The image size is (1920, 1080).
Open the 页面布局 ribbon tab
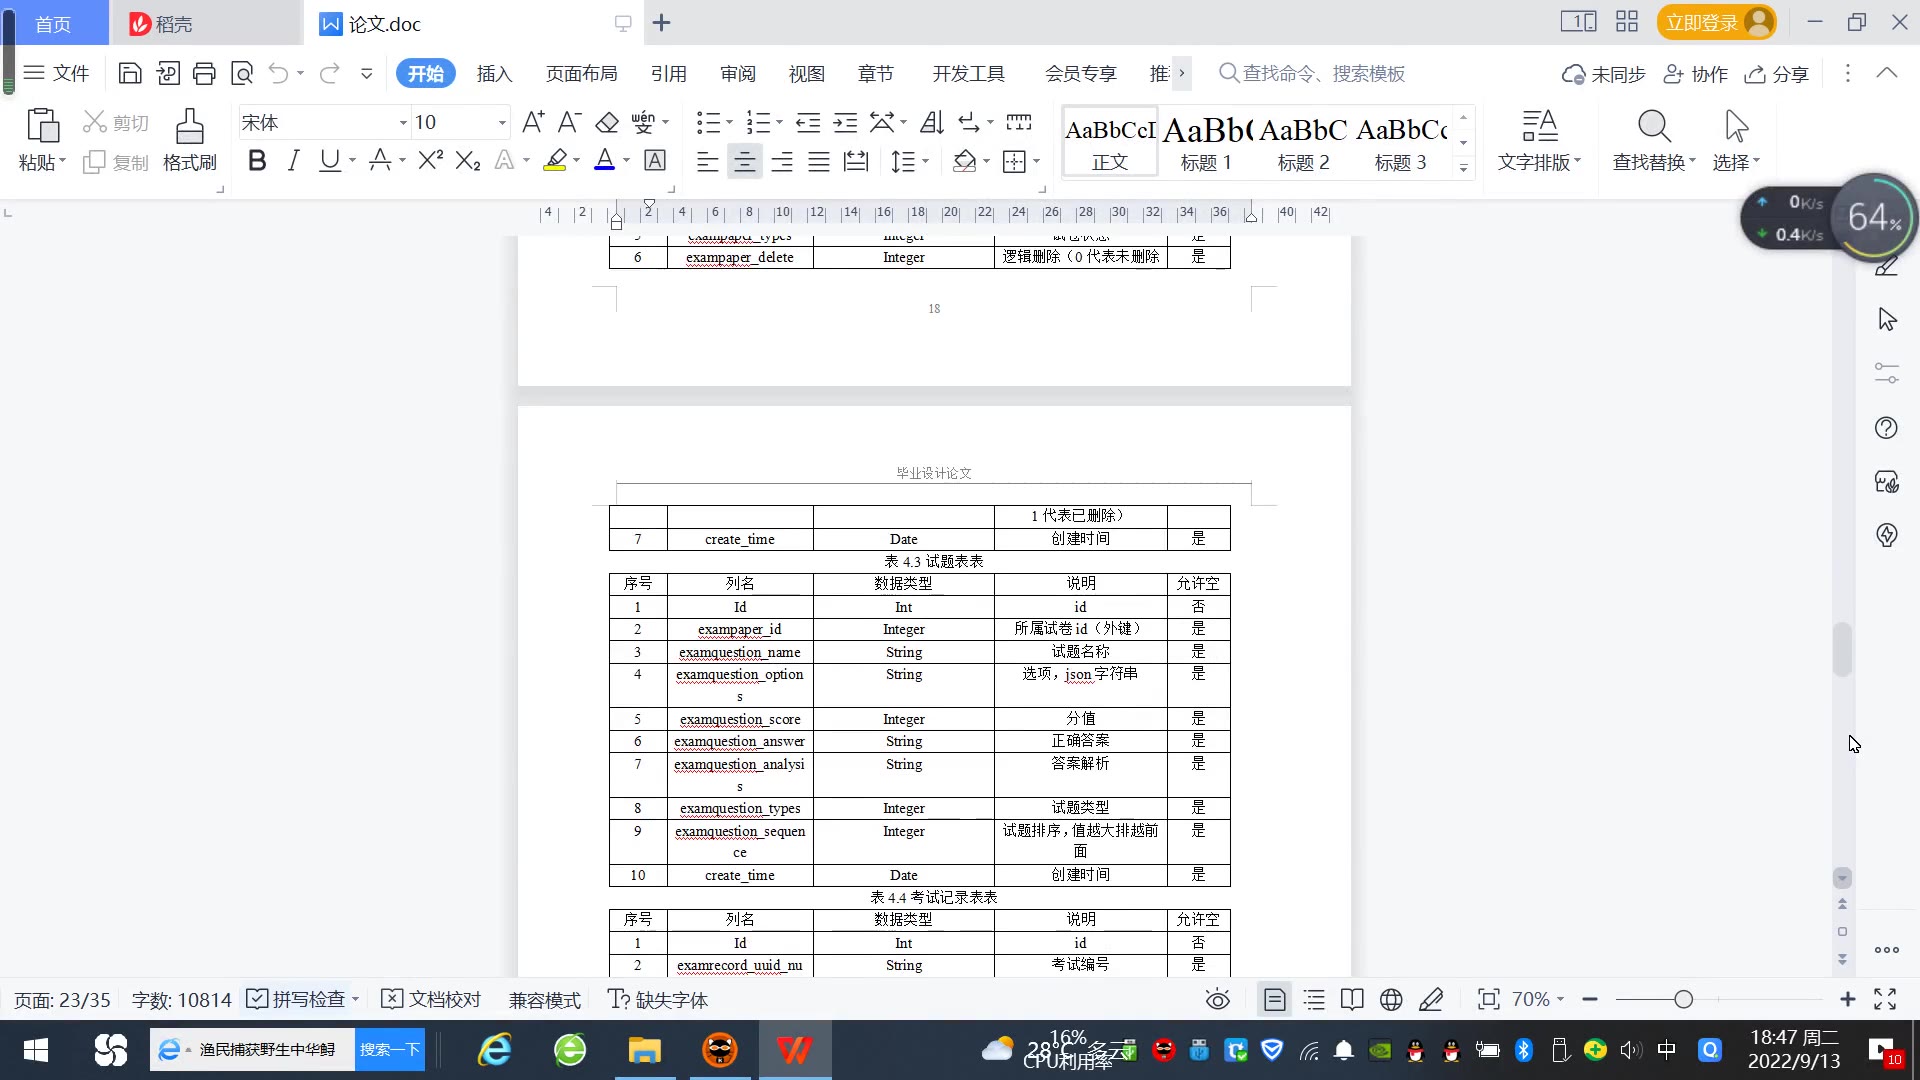coord(581,73)
